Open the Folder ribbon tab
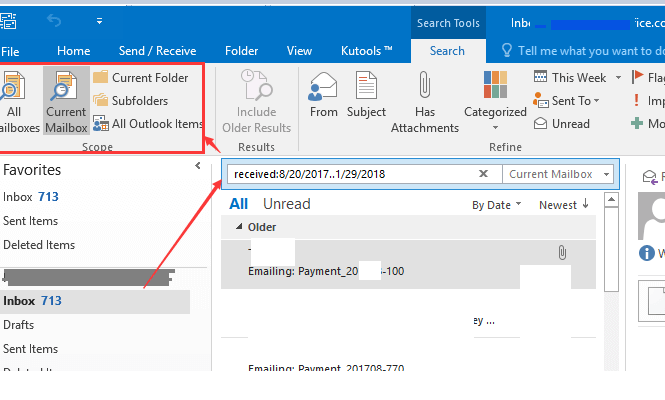 [241, 51]
